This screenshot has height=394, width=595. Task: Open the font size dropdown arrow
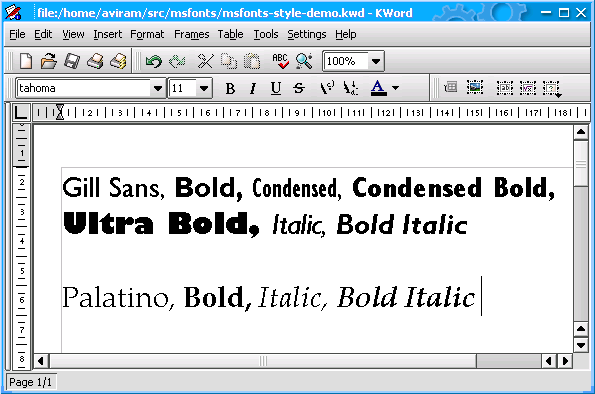(x=204, y=88)
